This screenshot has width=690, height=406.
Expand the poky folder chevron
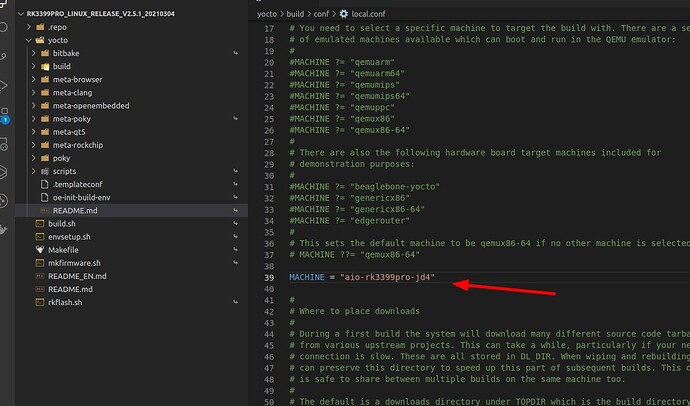pos(33,158)
